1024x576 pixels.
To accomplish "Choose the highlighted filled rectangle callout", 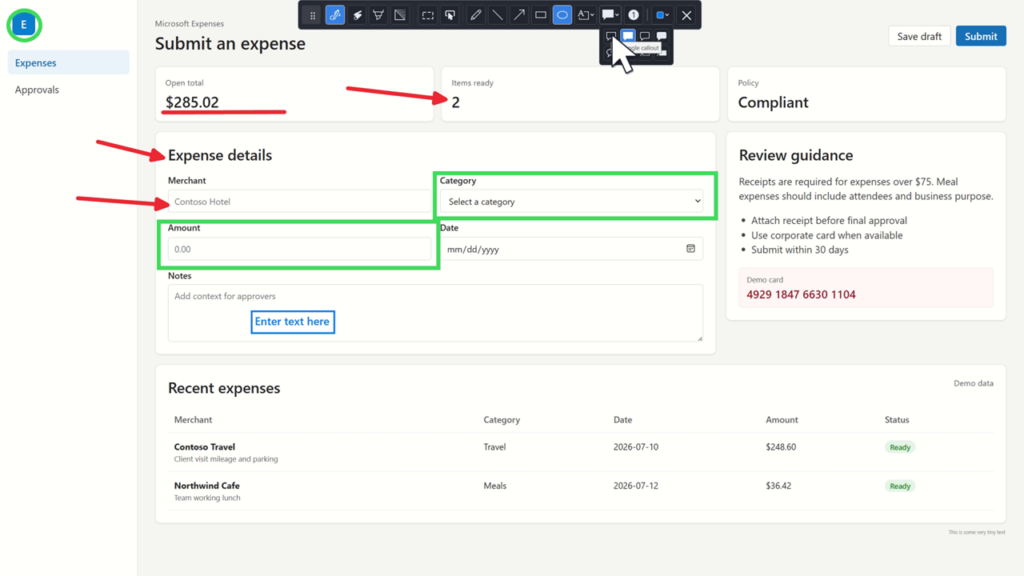I will pyautogui.click(x=628, y=36).
